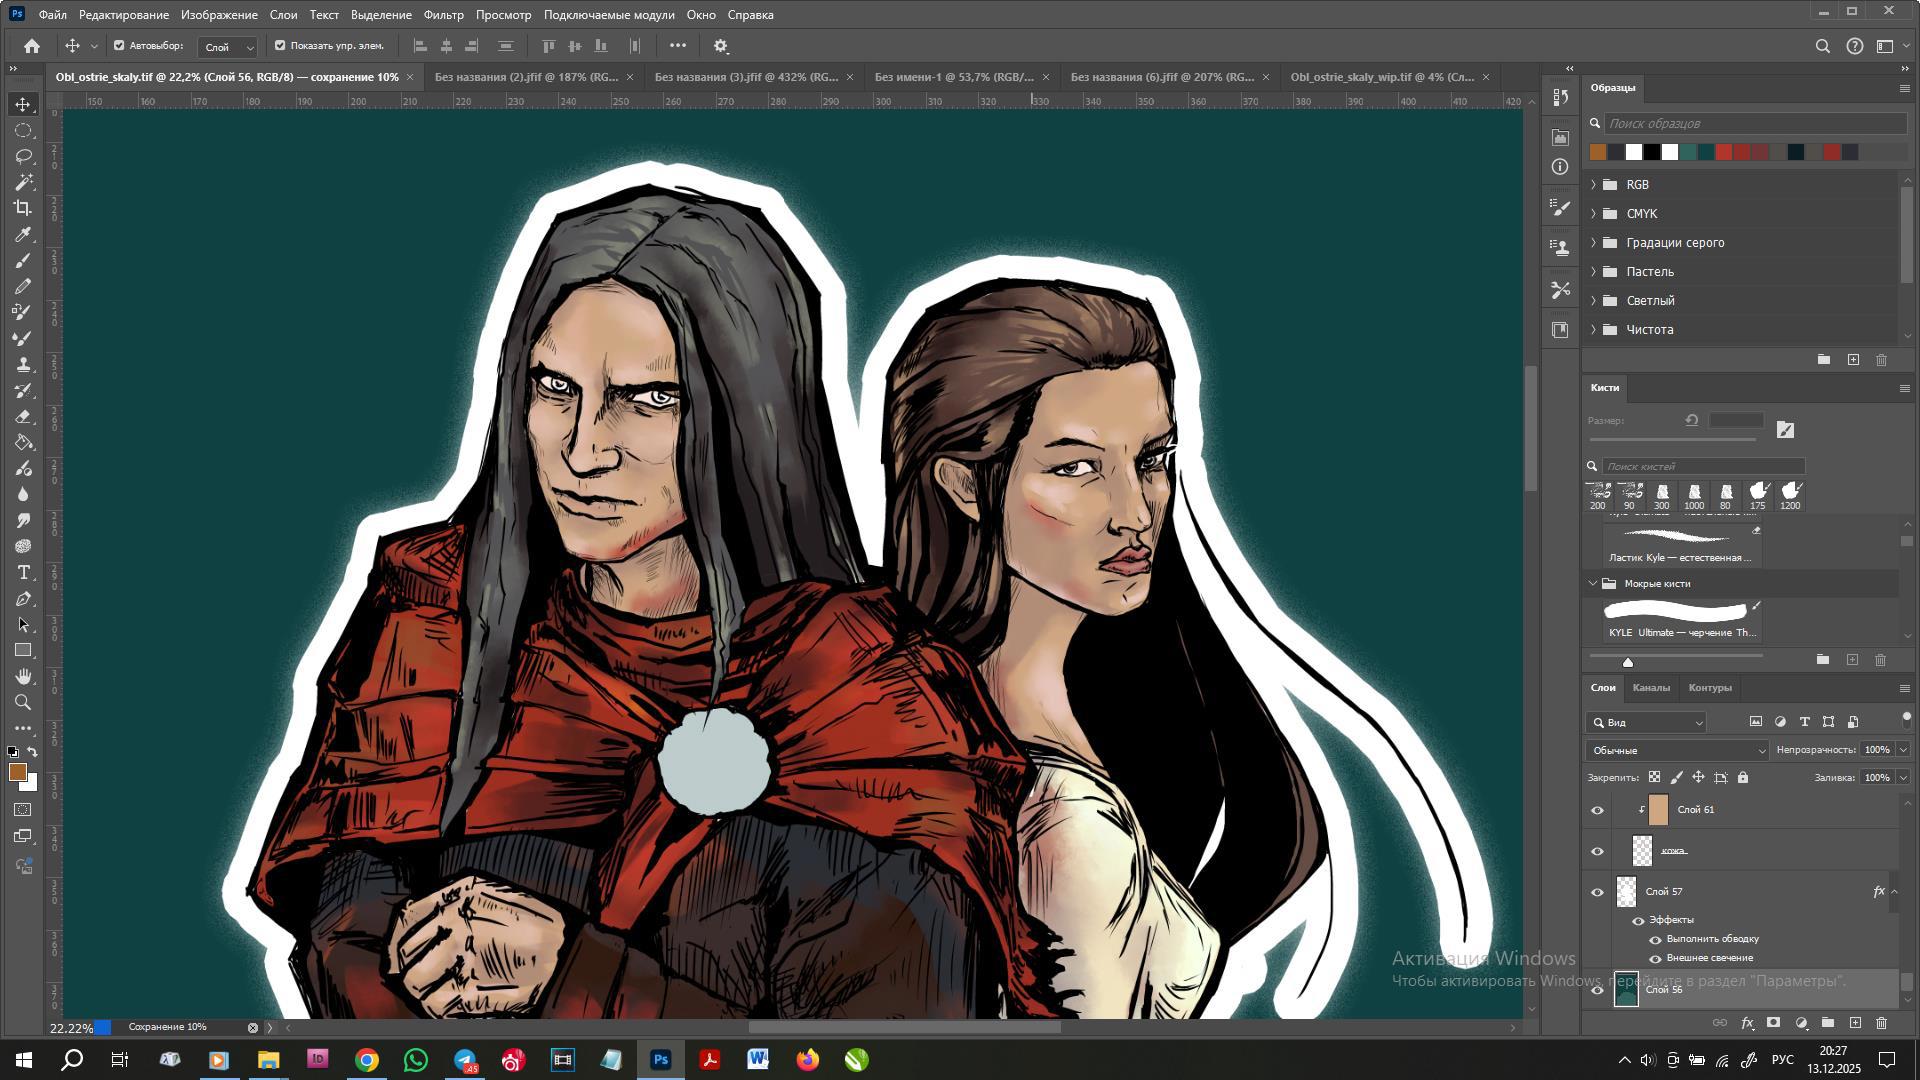Choose the Eyedropper tool
This screenshot has height=1080, width=1920.
[23, 234]
